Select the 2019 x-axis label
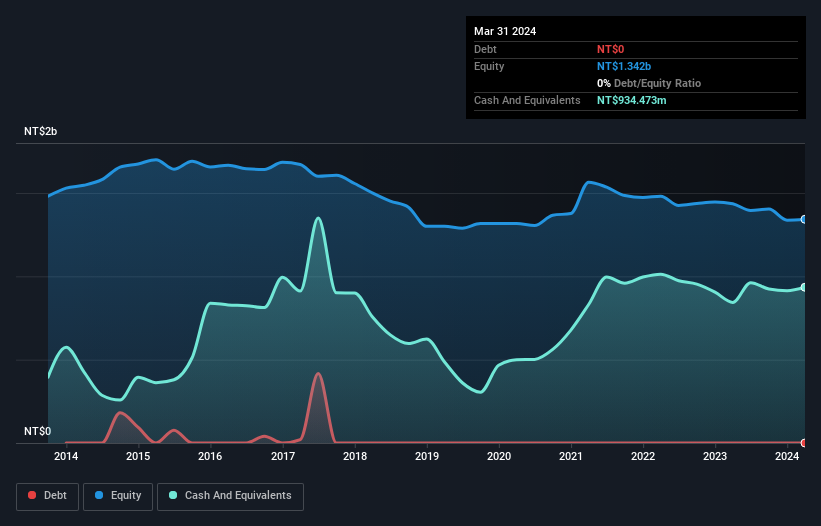This screenshot has height=526, width=821. [x=427, y=456]
